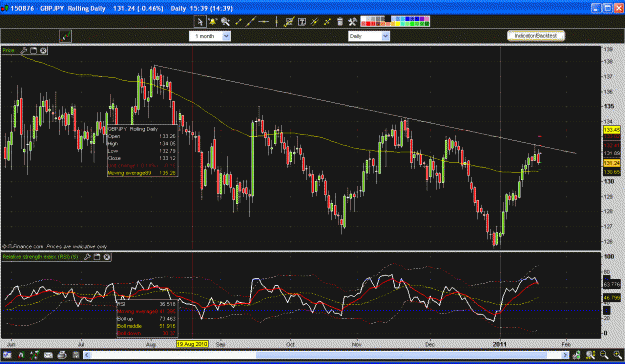Click the '19 Aug 2010' date label
This screenshot has width=625, height=364.
(x=192, y=344)
